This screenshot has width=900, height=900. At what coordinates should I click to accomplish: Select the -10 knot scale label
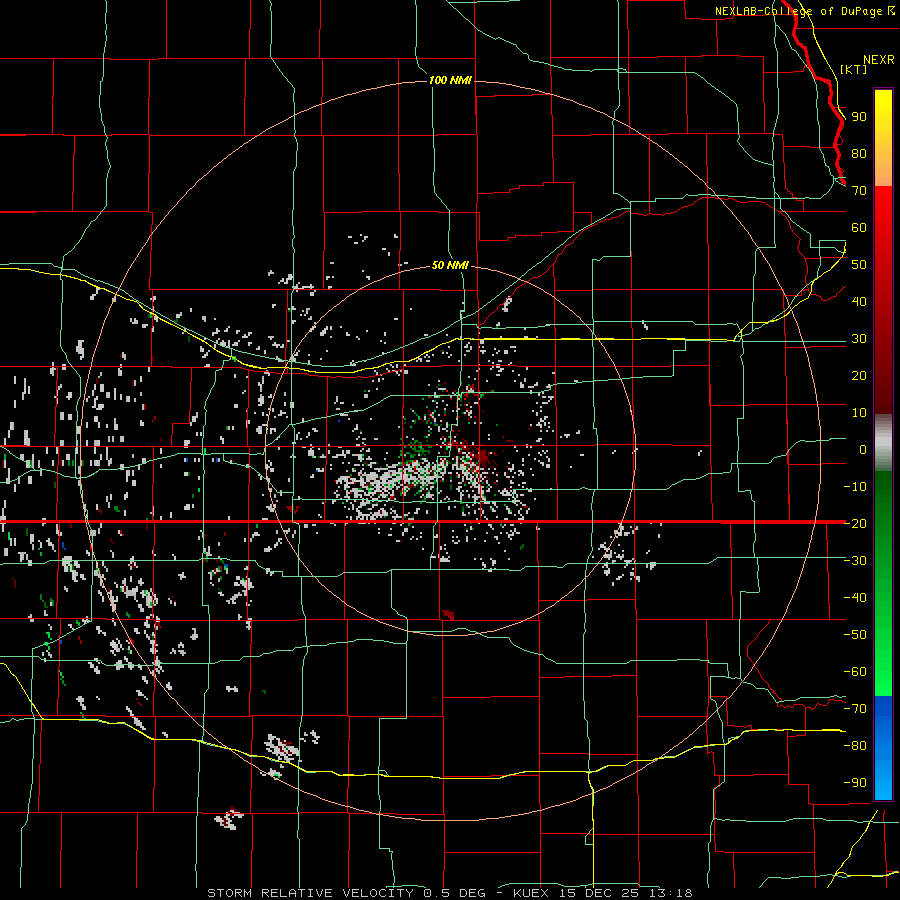(x=855, y=487)
